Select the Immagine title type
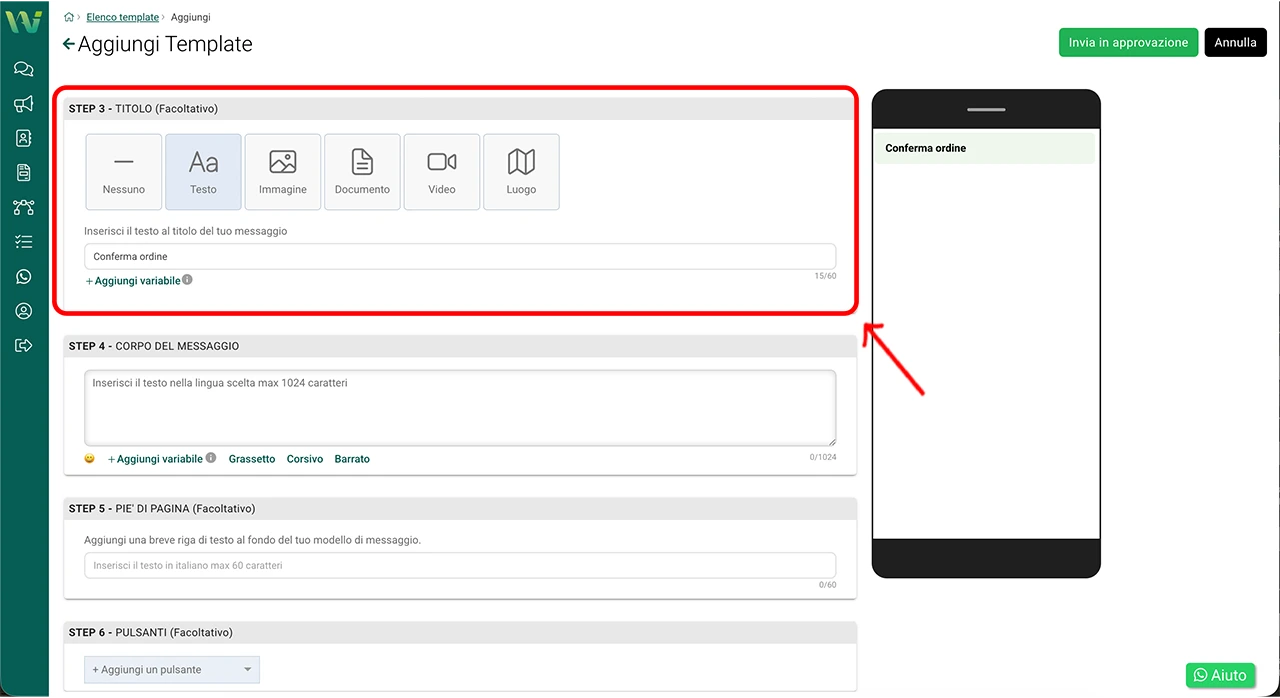1280x698 pixels. tap(283, 172)
